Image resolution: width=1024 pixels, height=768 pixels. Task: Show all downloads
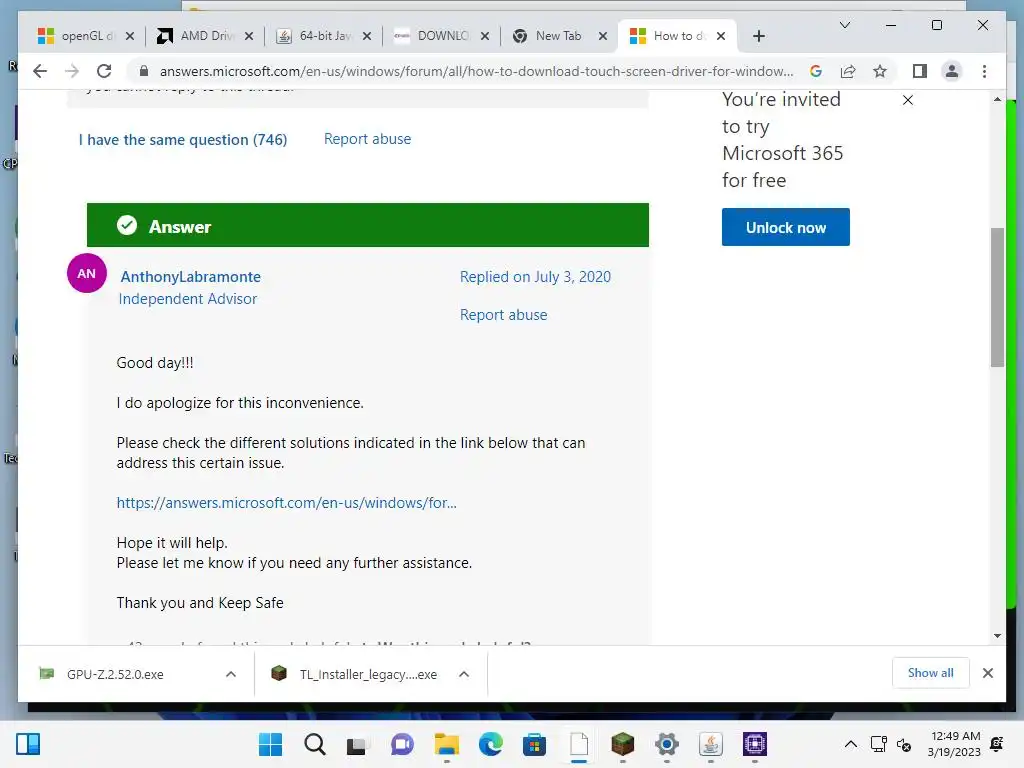(931, 673)
